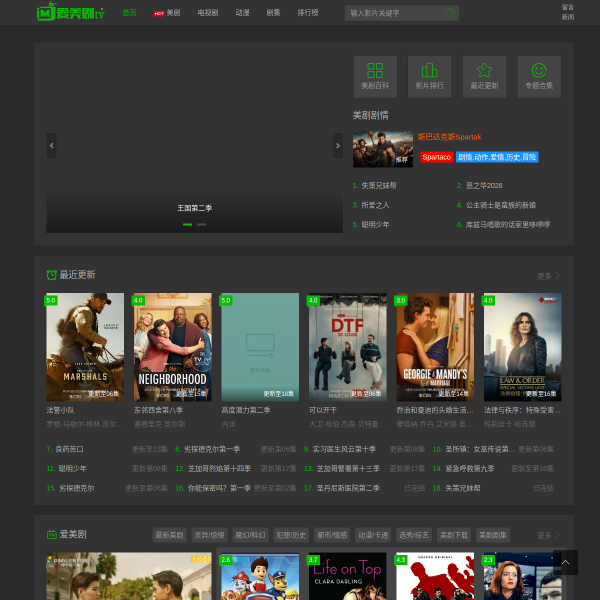Open the Neighborhood poster thumbnail
Screen dimensions: 600x600
(x=173, y=347)
